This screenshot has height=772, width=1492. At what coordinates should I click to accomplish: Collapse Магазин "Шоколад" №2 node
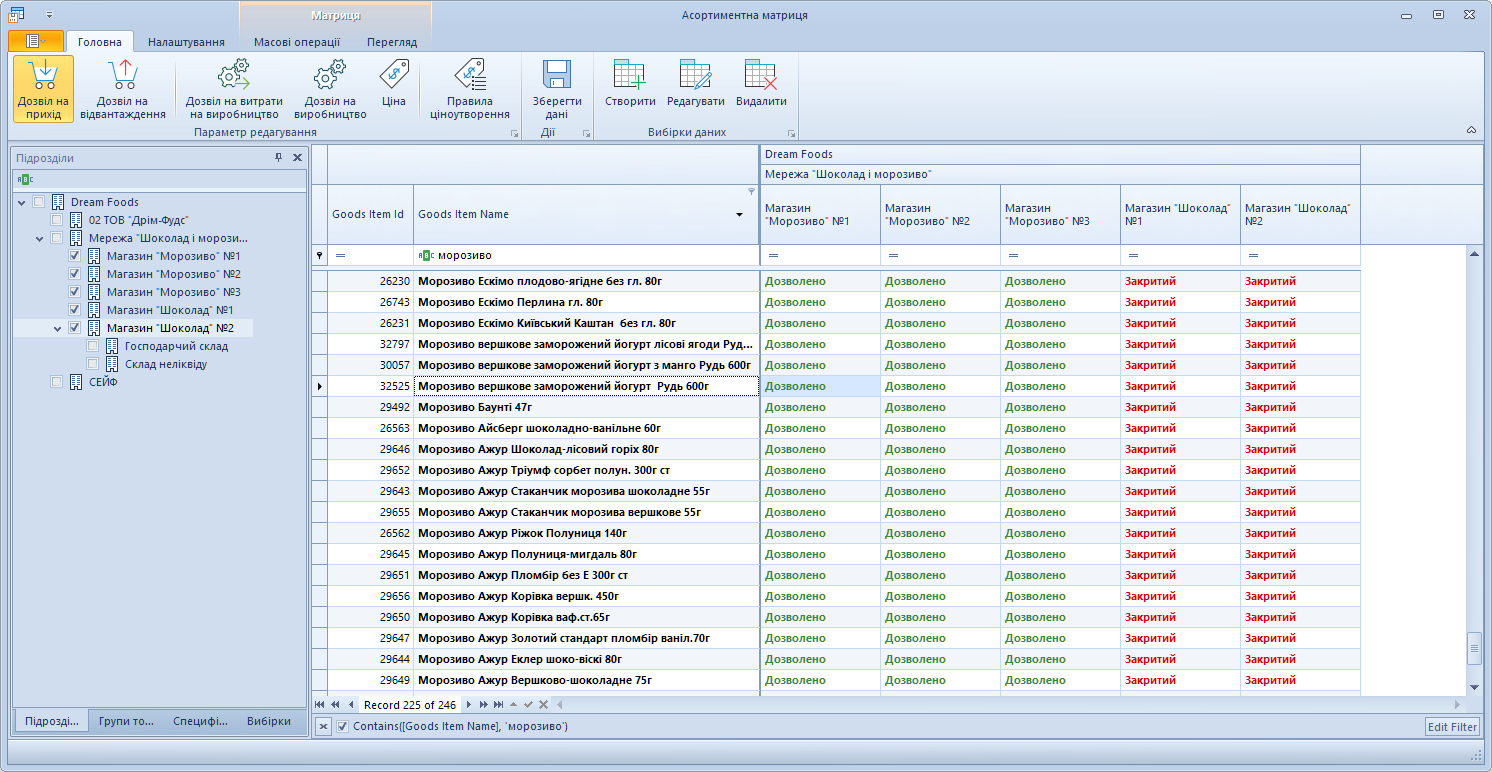58,328
